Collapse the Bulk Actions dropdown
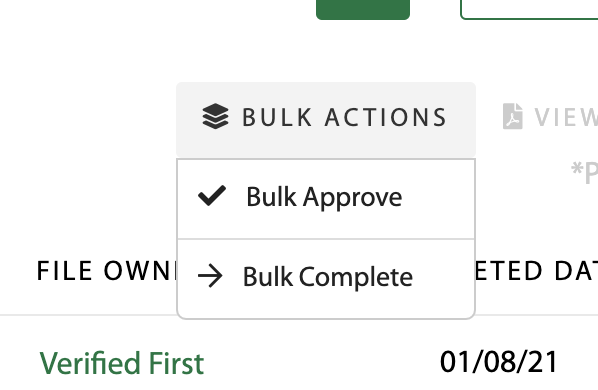Screen dimensions: 598x390 point(326,119)
